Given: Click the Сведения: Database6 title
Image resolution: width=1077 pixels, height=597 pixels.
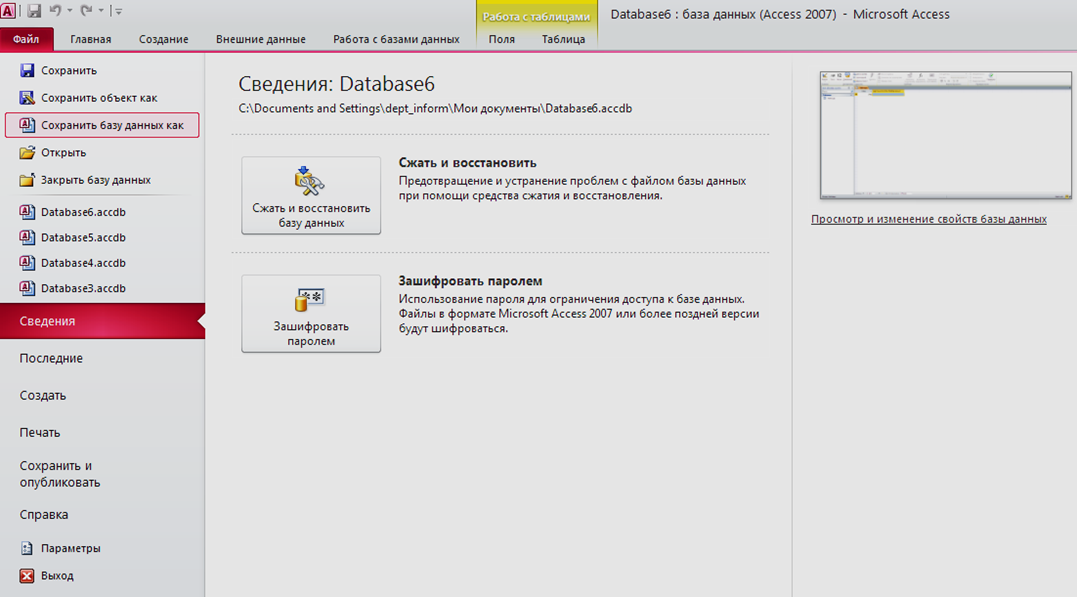Looking at the screenshot, I should click(337, 84).
